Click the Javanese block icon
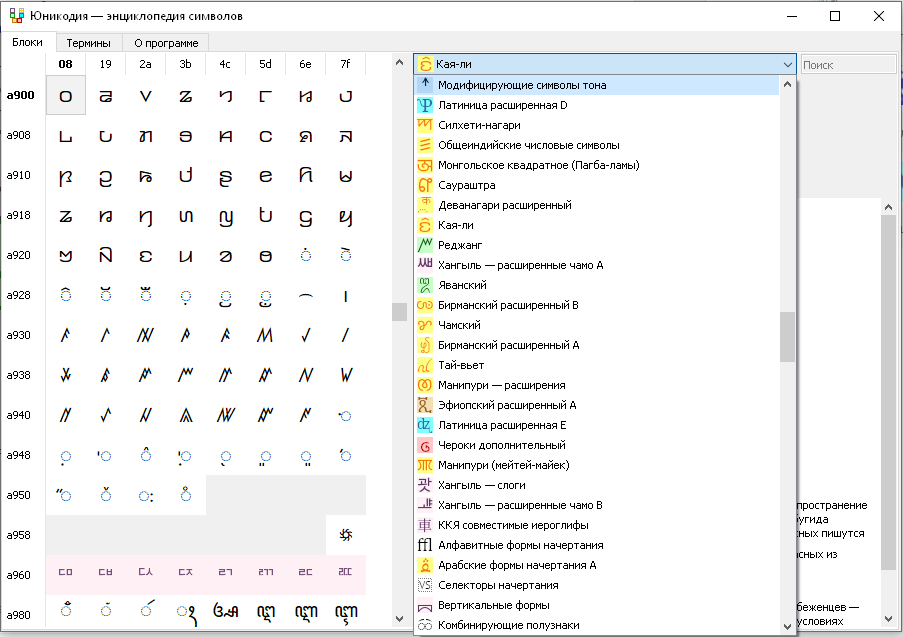 click(x=425, y=285)
